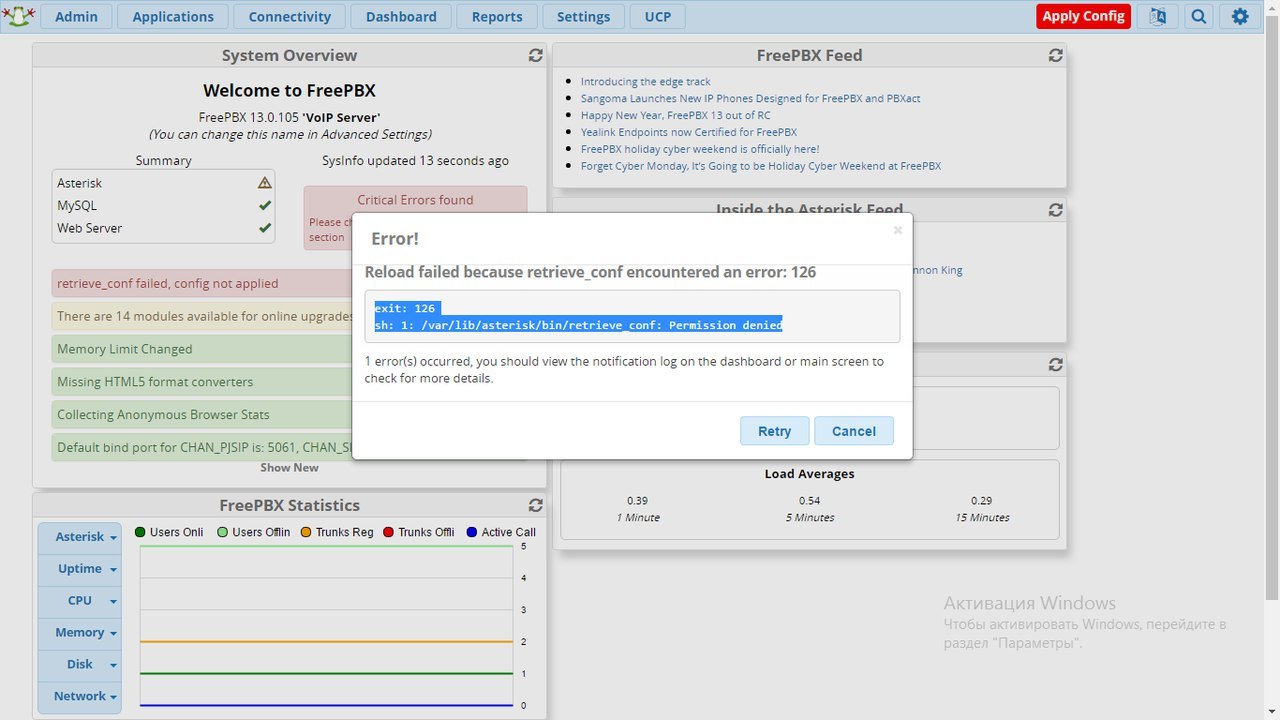Viewport: 1280px width, 720px height.
Task: Refresh the System Overview panel
Action: [535, 55]
